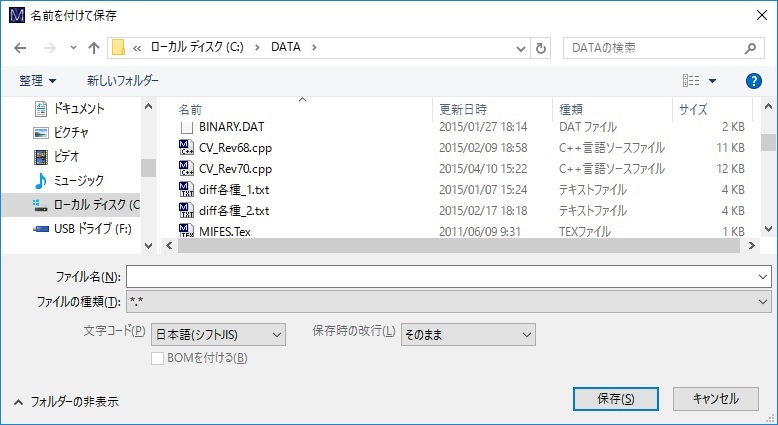Click the USB ドライブ (F:) drive icon
778x425 pixels.
coord(41,228)
